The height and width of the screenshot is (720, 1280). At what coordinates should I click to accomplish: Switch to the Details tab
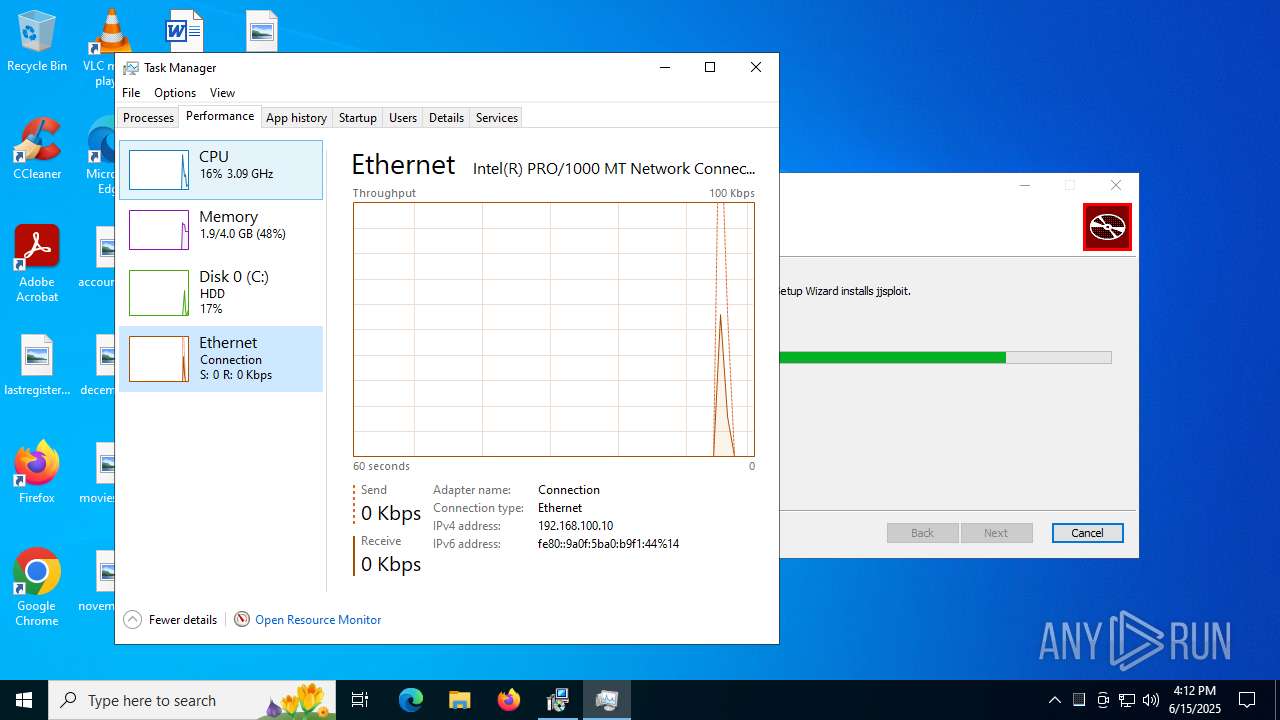(446, 118)
